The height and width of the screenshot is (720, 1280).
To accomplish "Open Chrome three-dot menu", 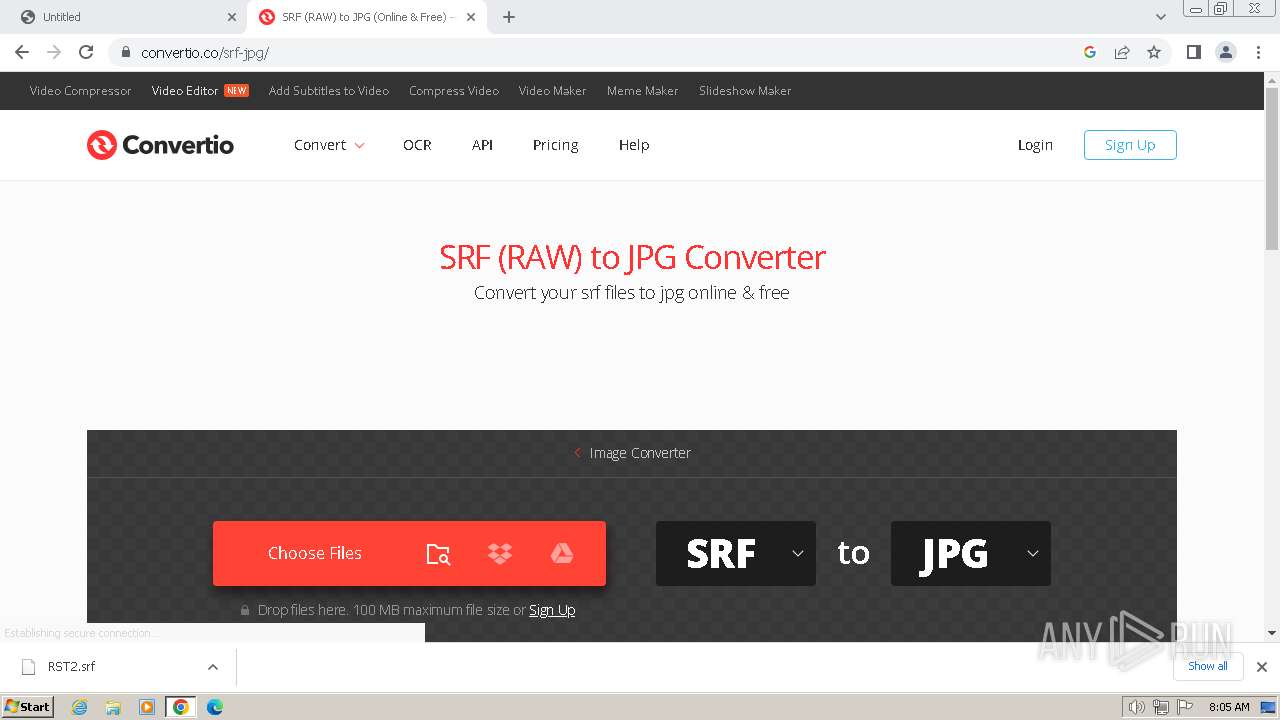I will click(1258, 52).
